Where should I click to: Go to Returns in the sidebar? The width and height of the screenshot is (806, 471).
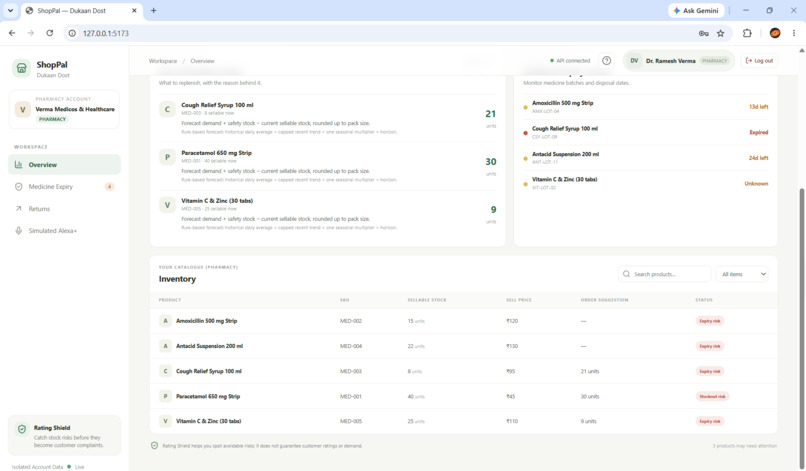64,209
